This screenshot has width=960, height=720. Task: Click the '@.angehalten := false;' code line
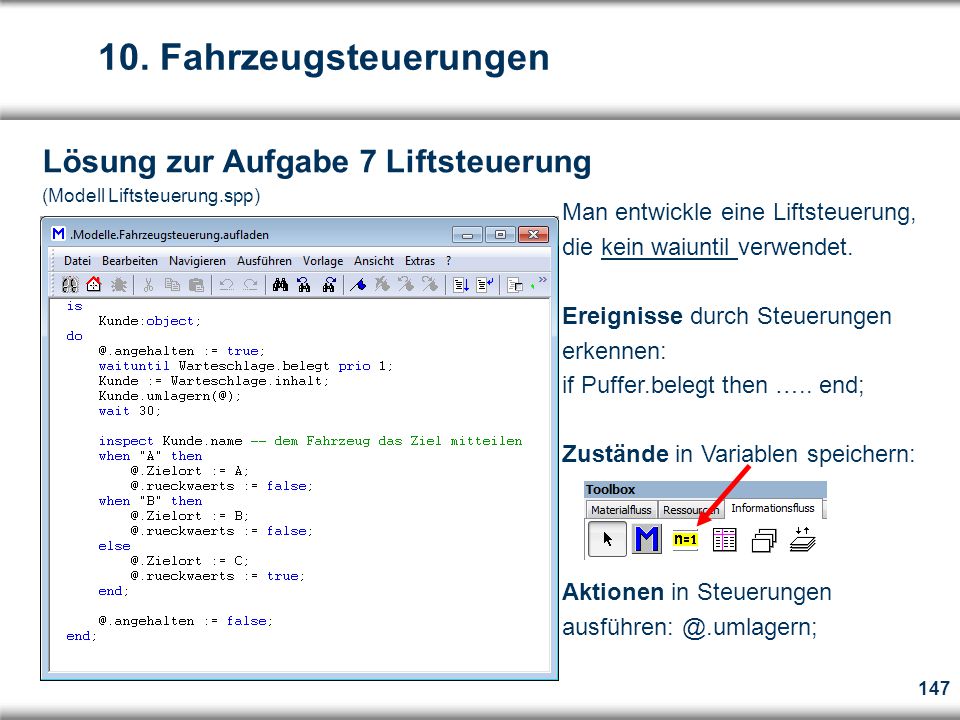pos(186,621)
